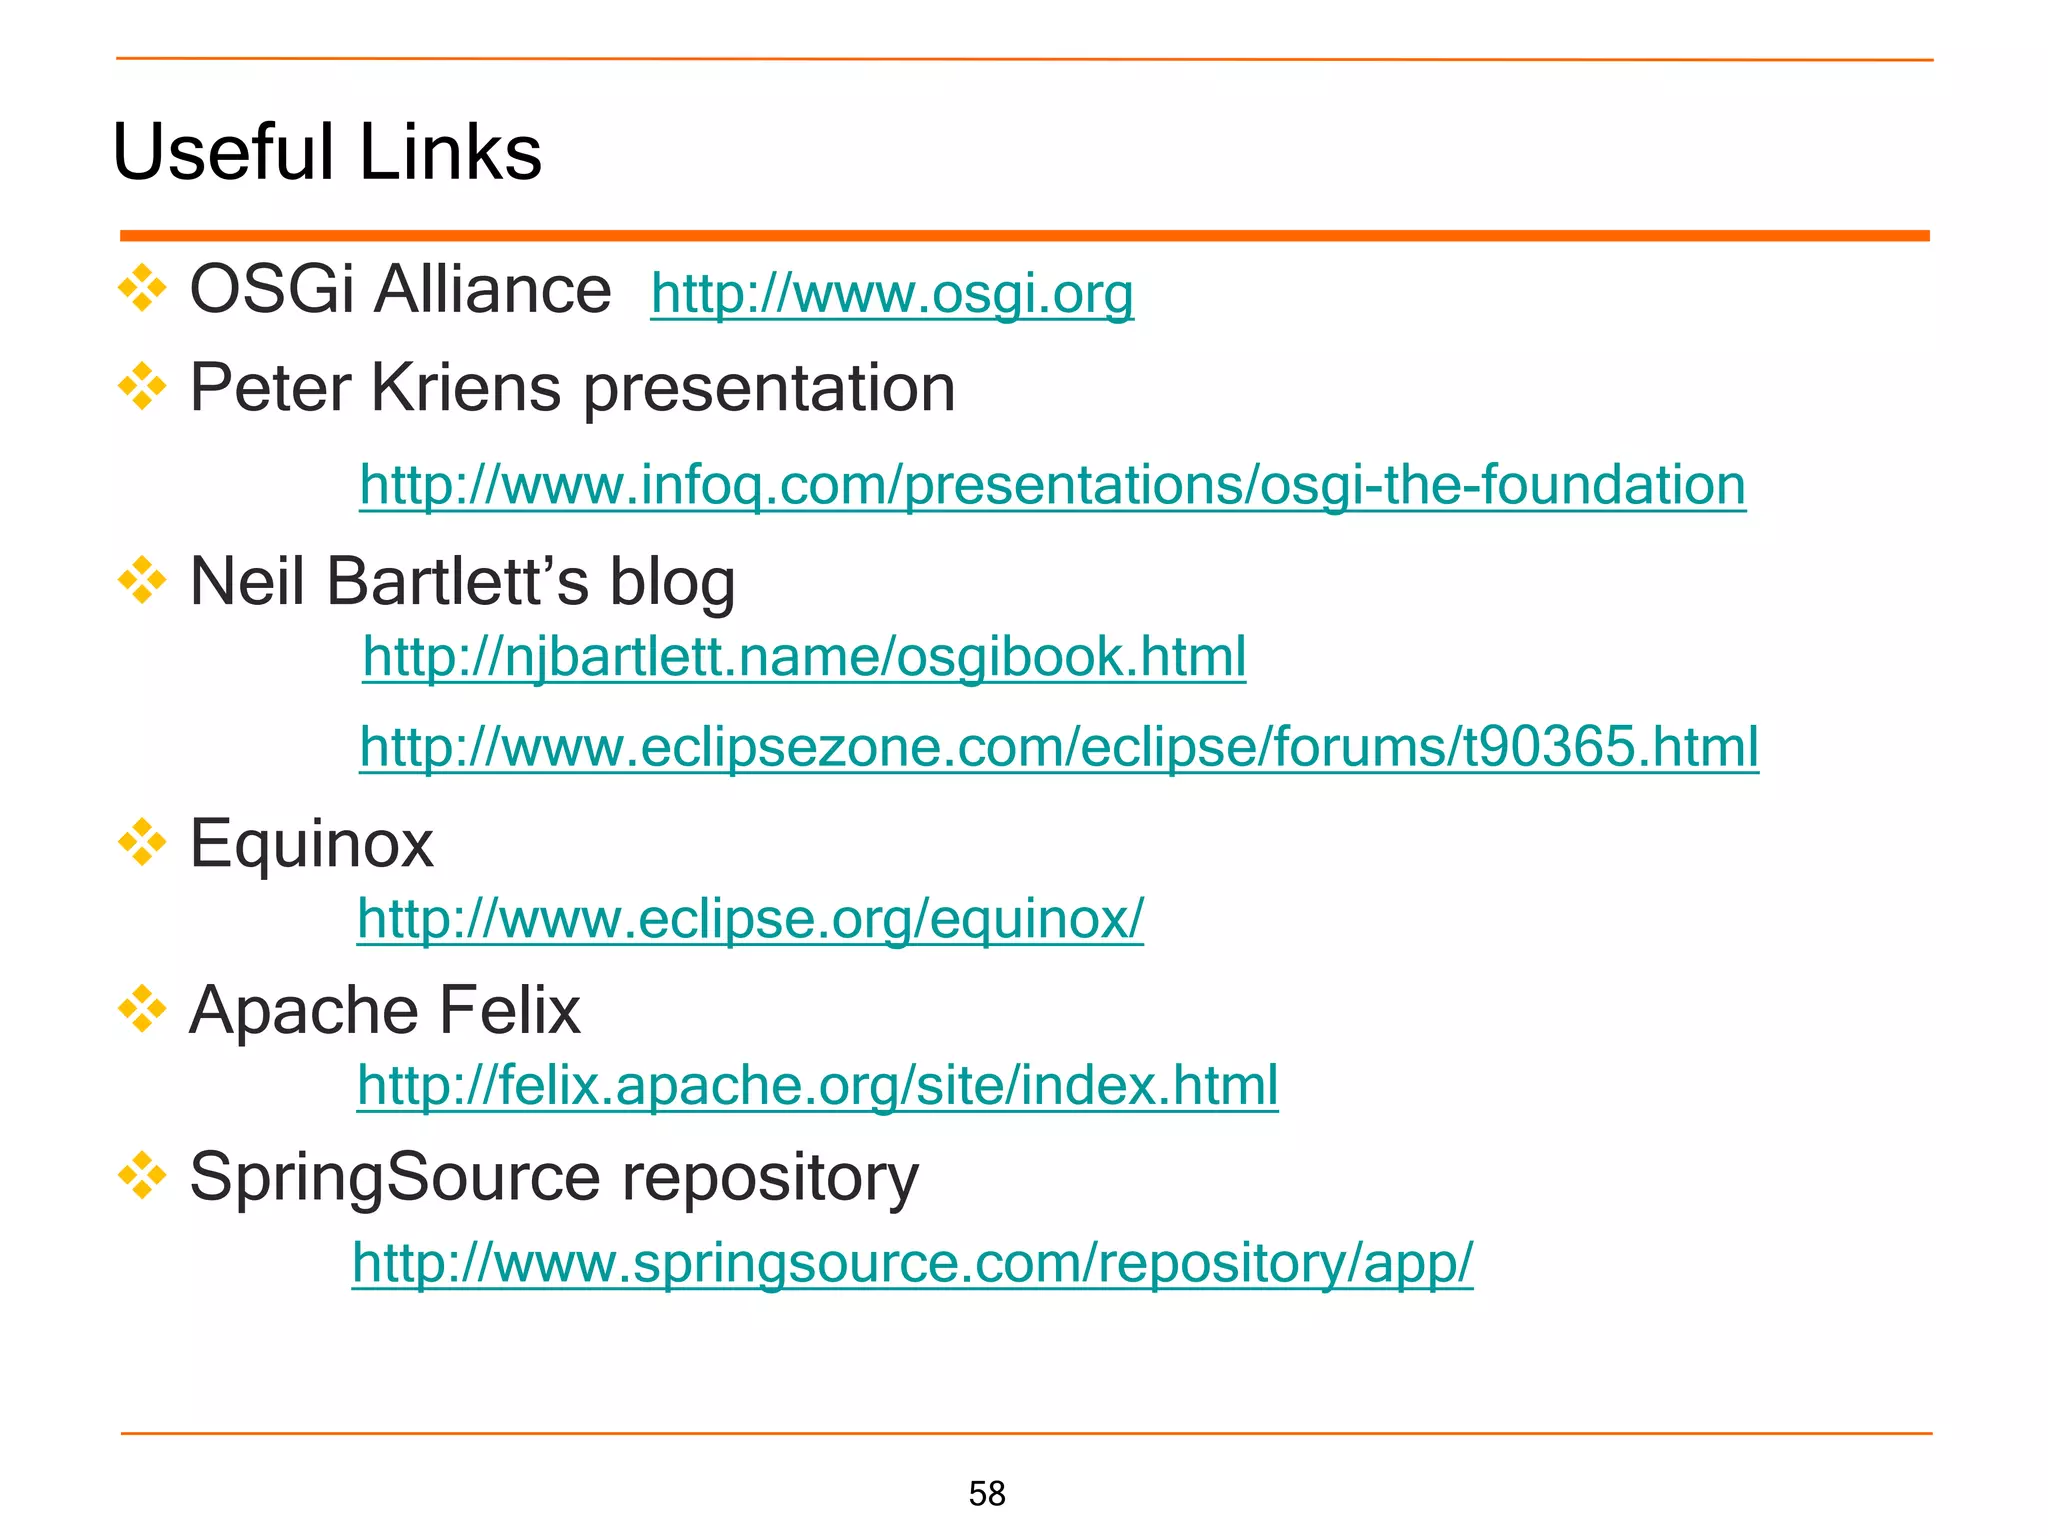Screen dimensions: 2048x1536
Task: Click the 'Peter Kriens presentation' bullet text
Action: (572, 389)
